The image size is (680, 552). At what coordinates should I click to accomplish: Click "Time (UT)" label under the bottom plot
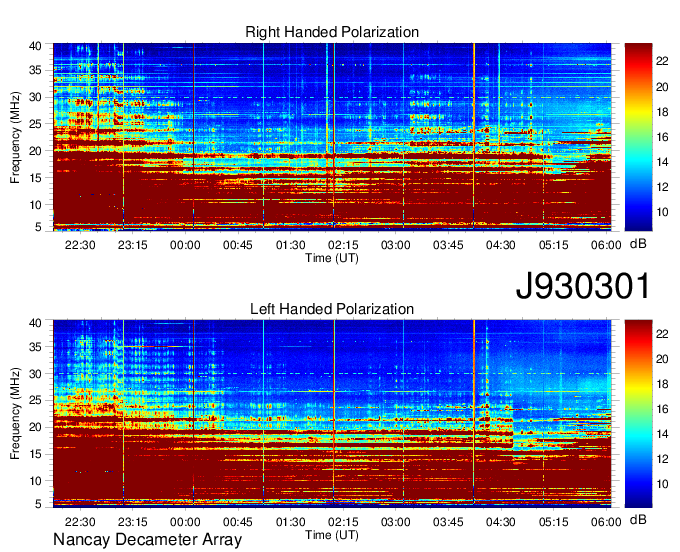coord(332,535)
